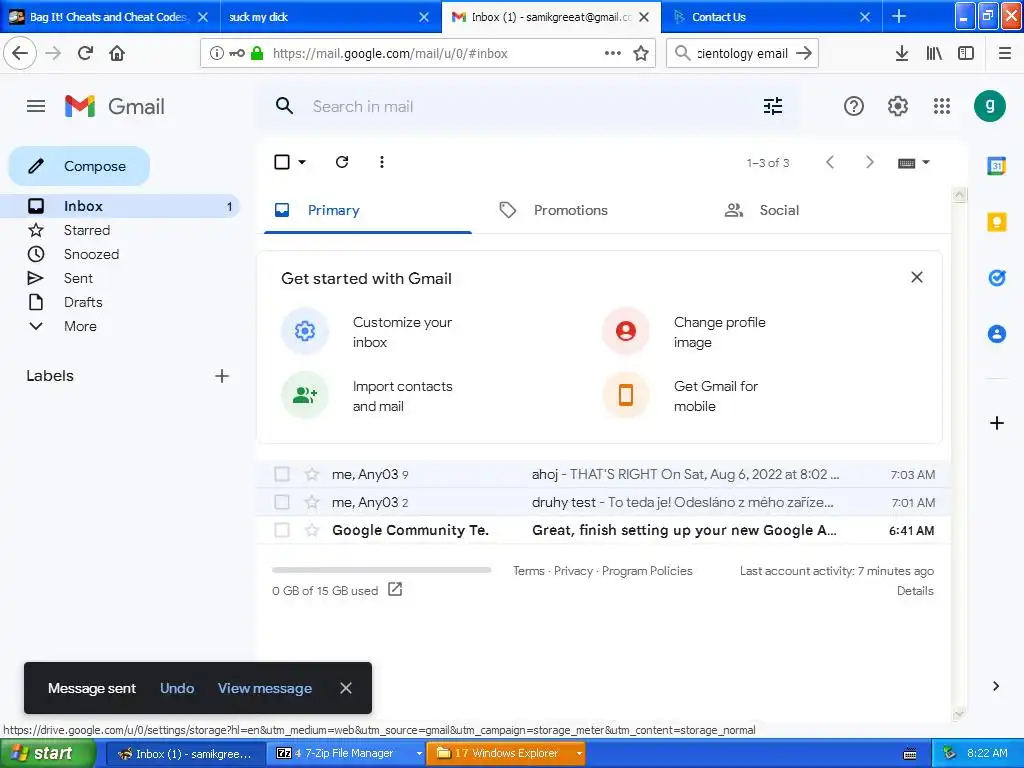This screenshot has height=768, width=1024.
Task: Go to Firefox home page
Action: 117,53
